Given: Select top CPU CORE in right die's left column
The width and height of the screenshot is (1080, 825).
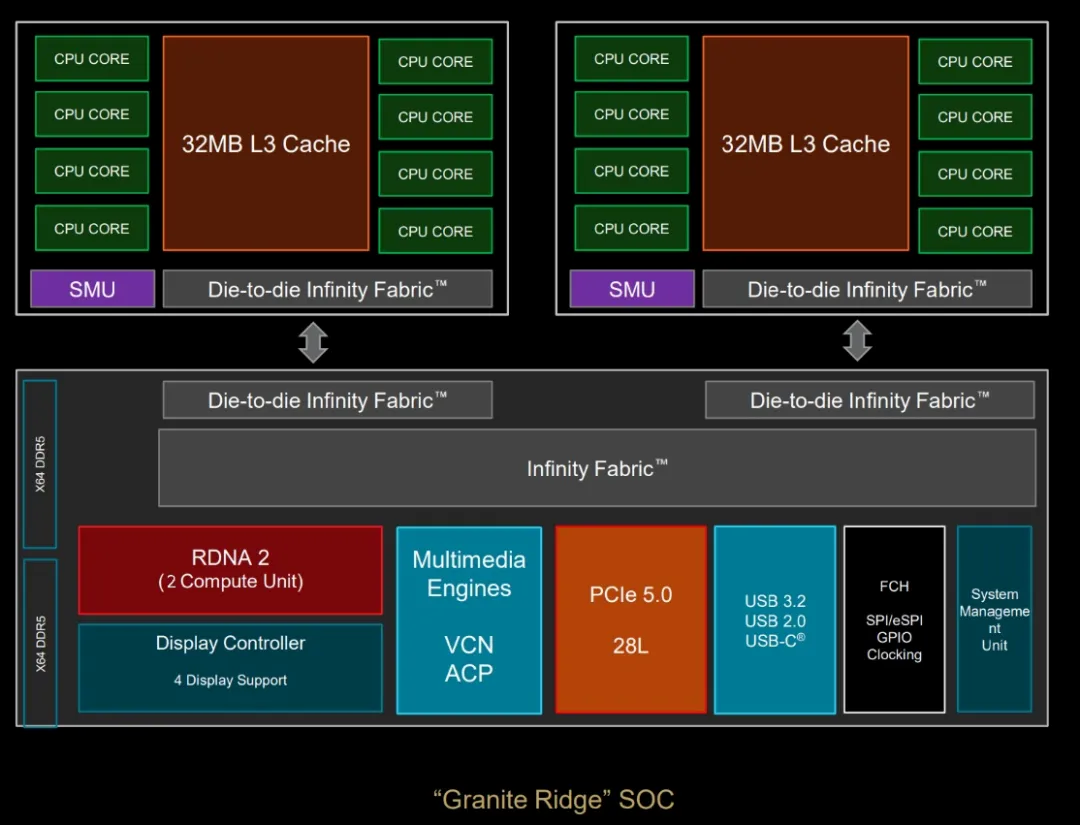Looking at the screenshot, I should click(632, 59).
